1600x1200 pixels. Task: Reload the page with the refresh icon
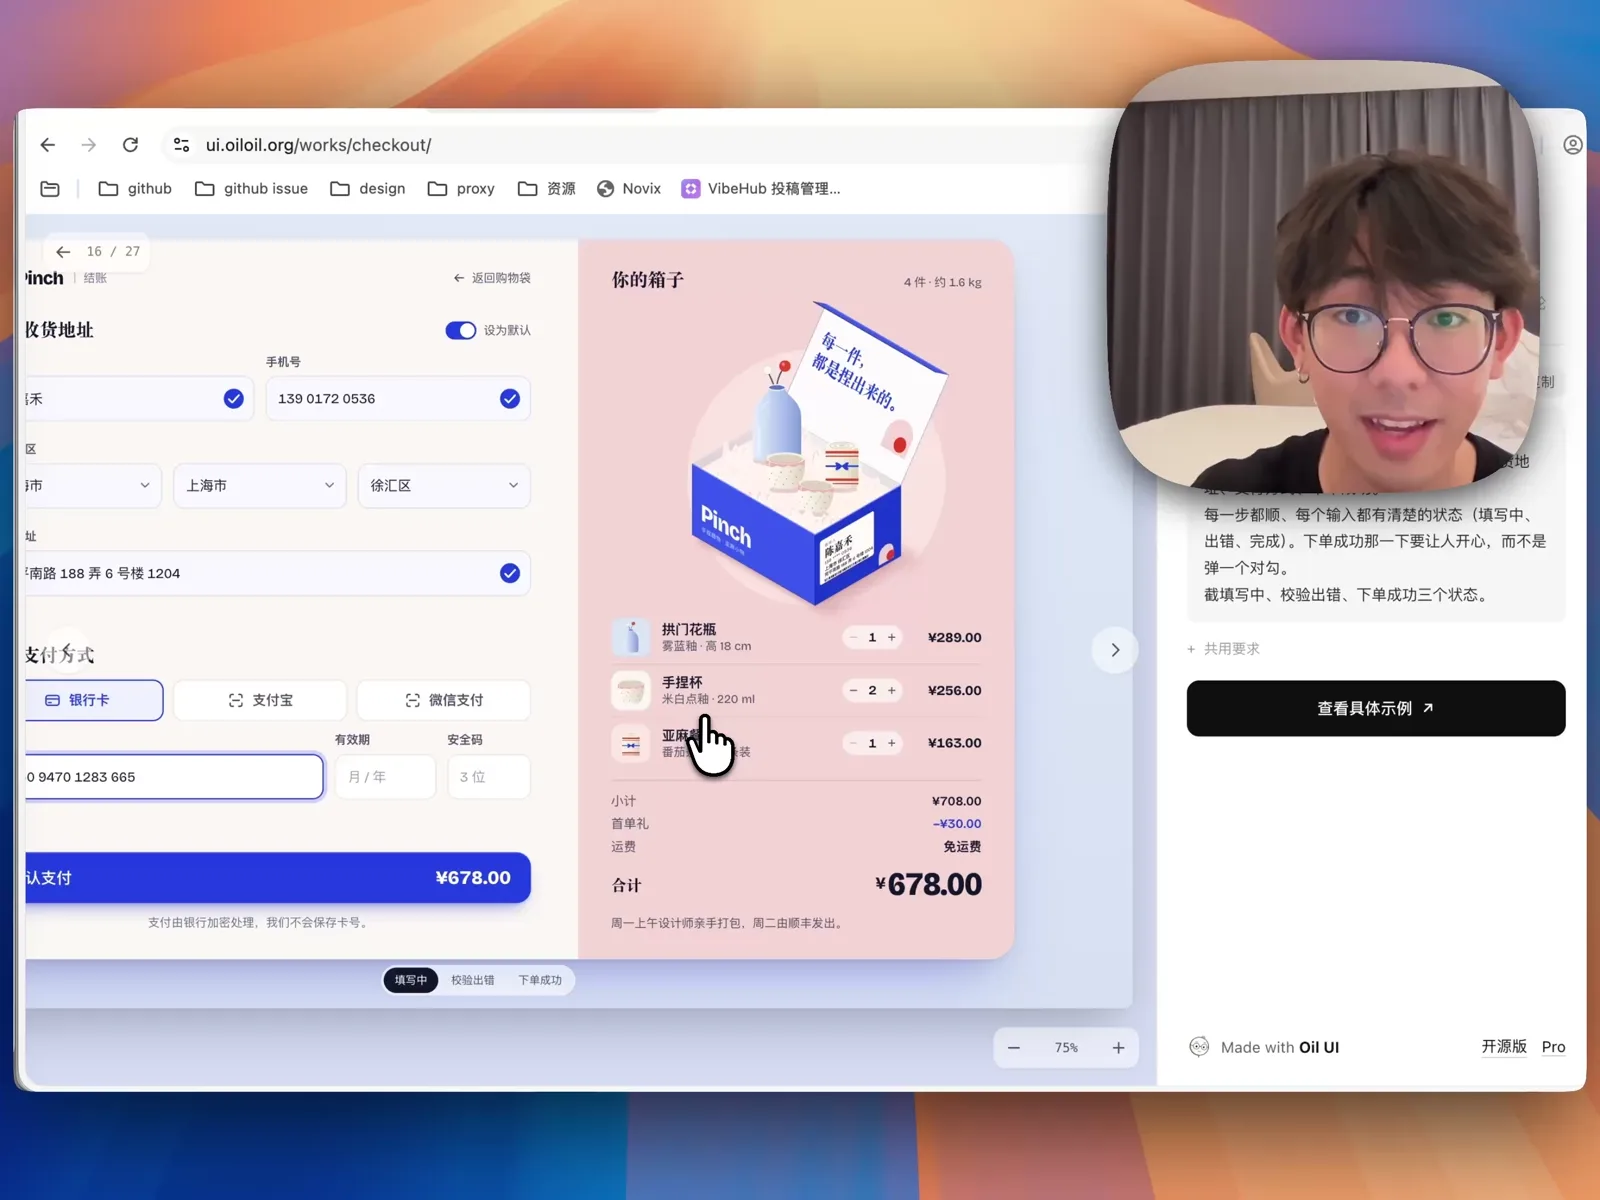pyautogui.click(x=130, y=145)
